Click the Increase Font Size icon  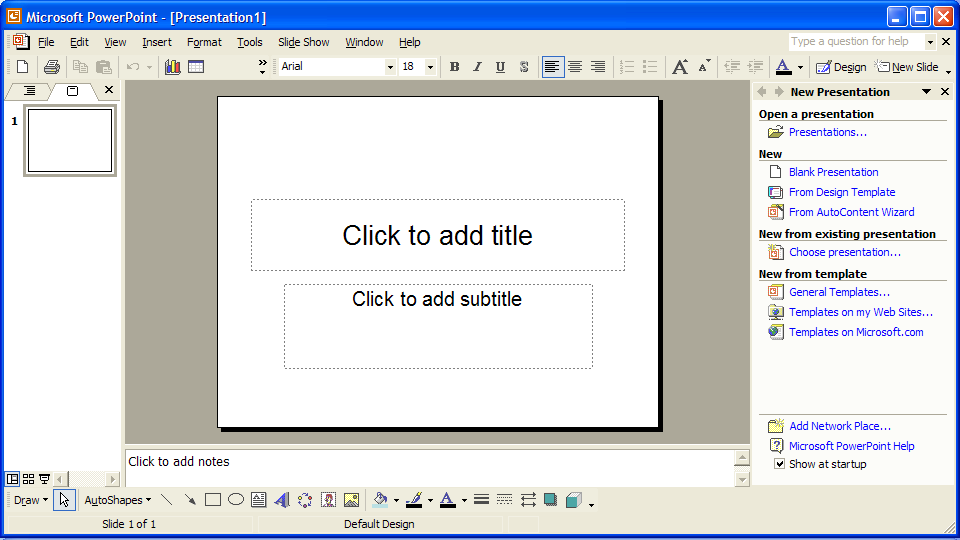coord(680,67)
